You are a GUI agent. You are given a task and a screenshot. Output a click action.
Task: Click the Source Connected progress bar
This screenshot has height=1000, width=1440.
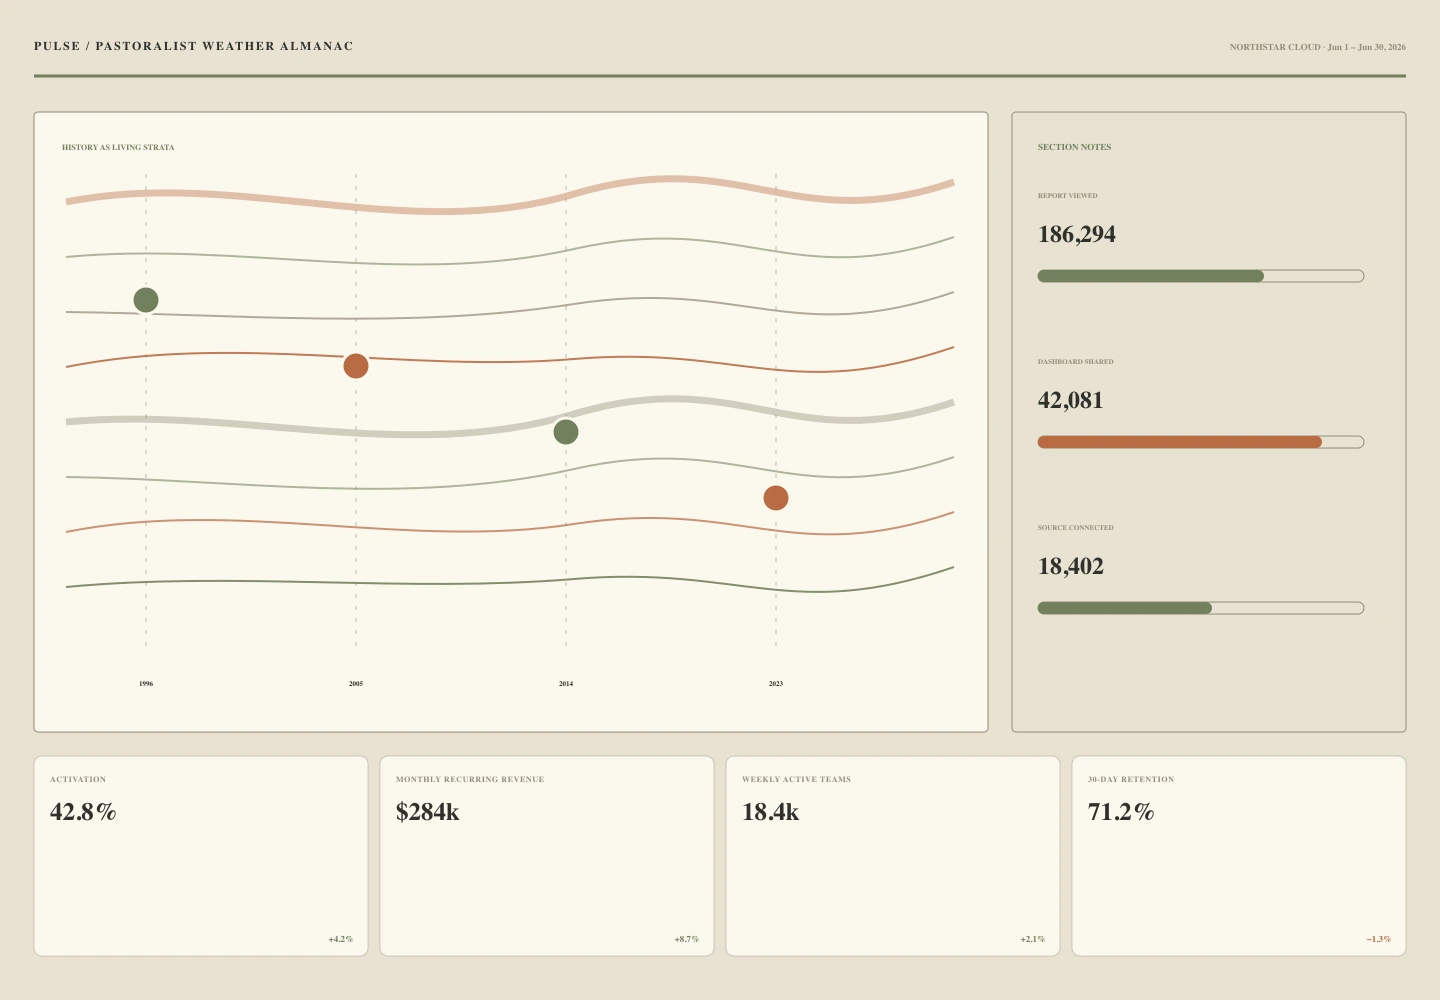click(x=1201, y=608)
